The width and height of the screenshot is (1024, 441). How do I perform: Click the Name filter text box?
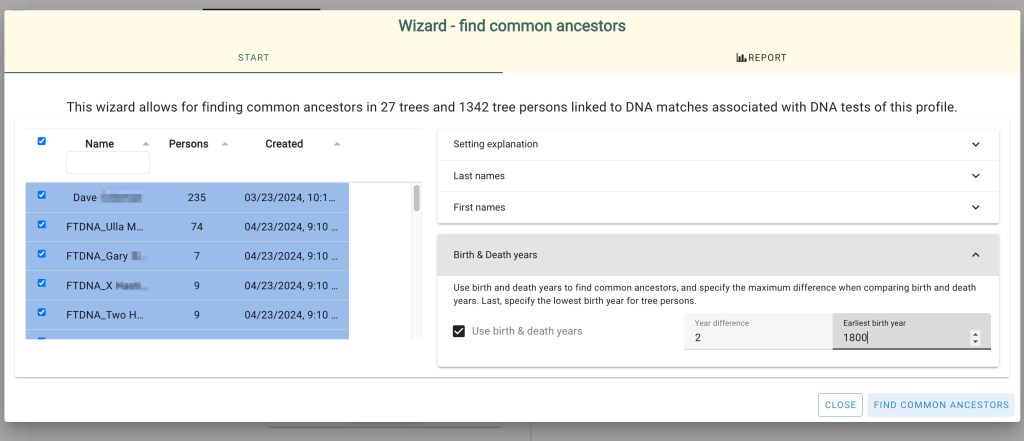coord(108,162)
